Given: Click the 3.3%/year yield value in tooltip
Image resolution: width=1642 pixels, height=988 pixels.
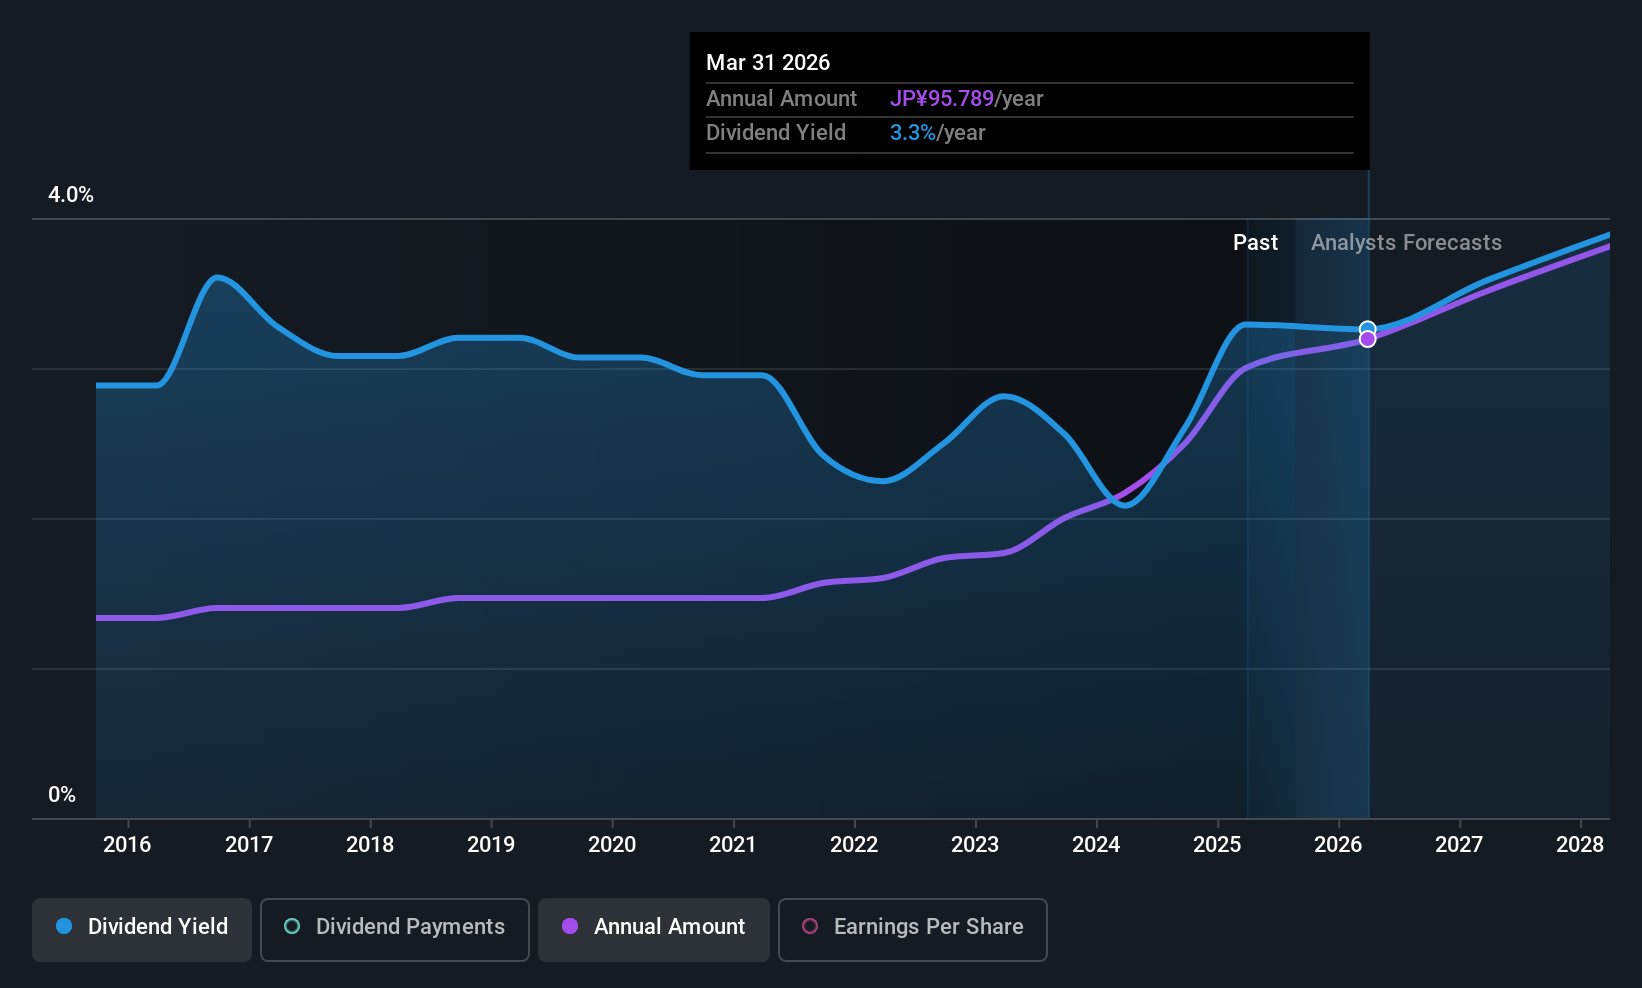Looking at the screenshot, I should [938, 133].
